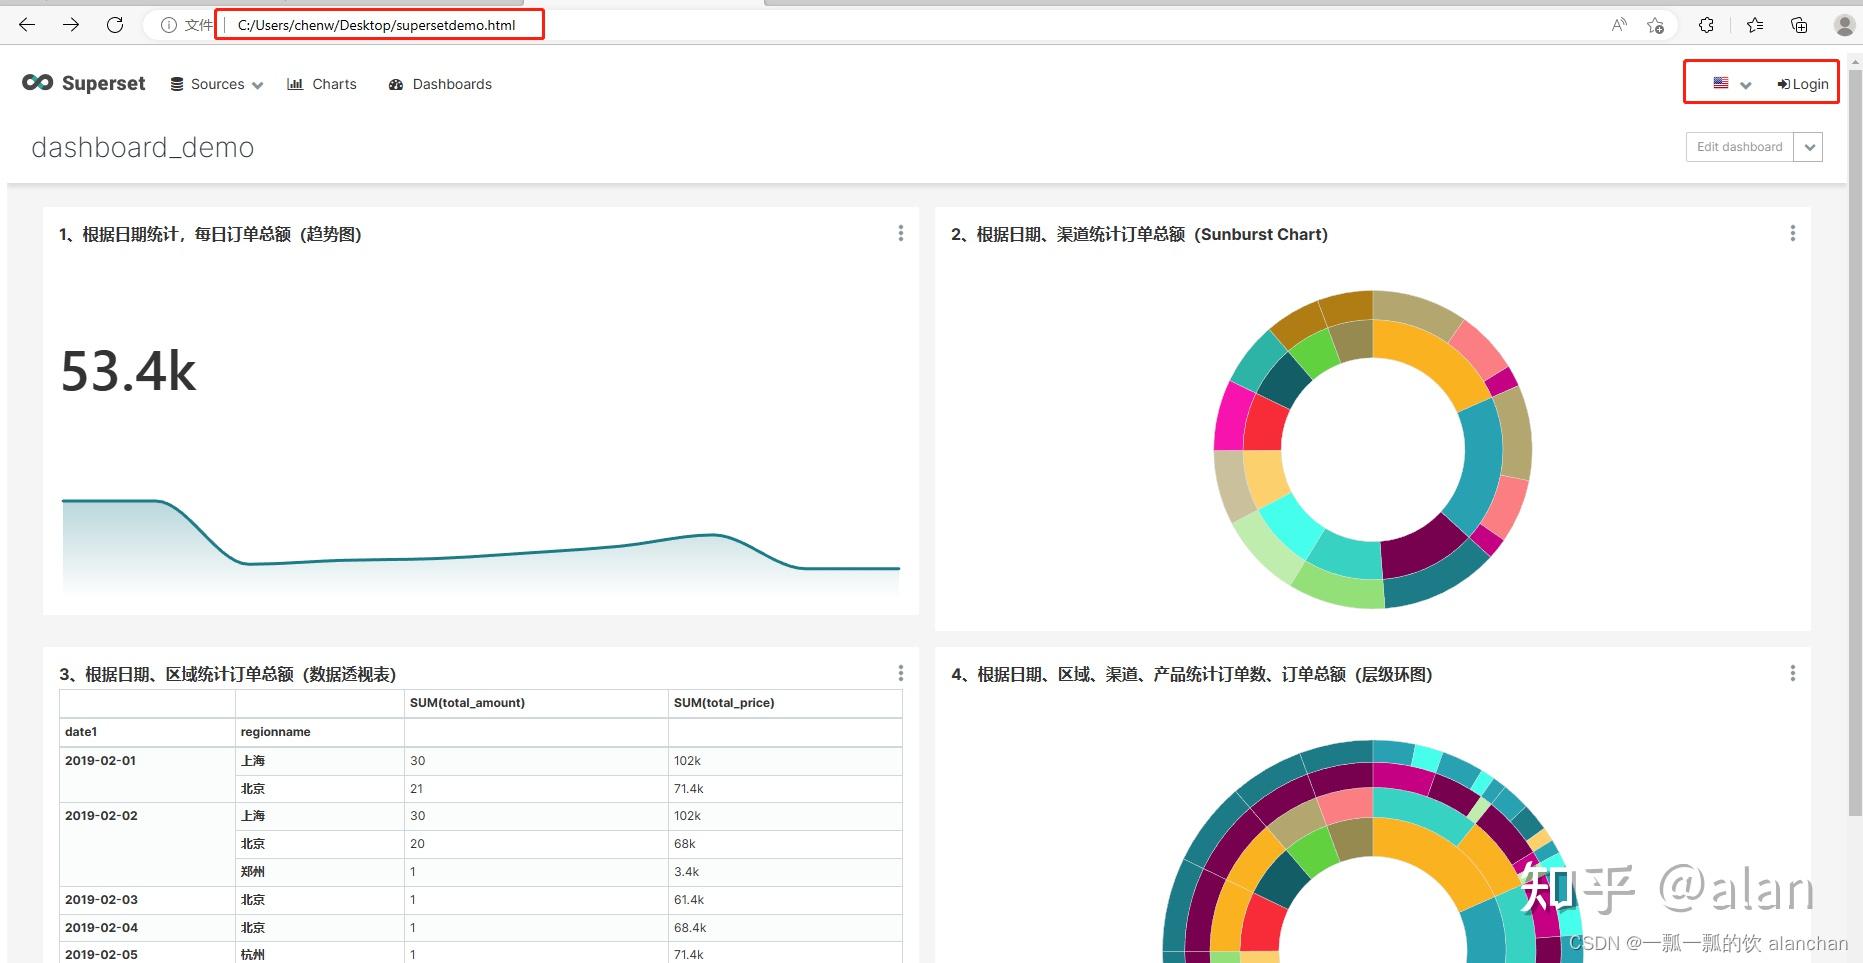Go back with browser back arrow

27,25
